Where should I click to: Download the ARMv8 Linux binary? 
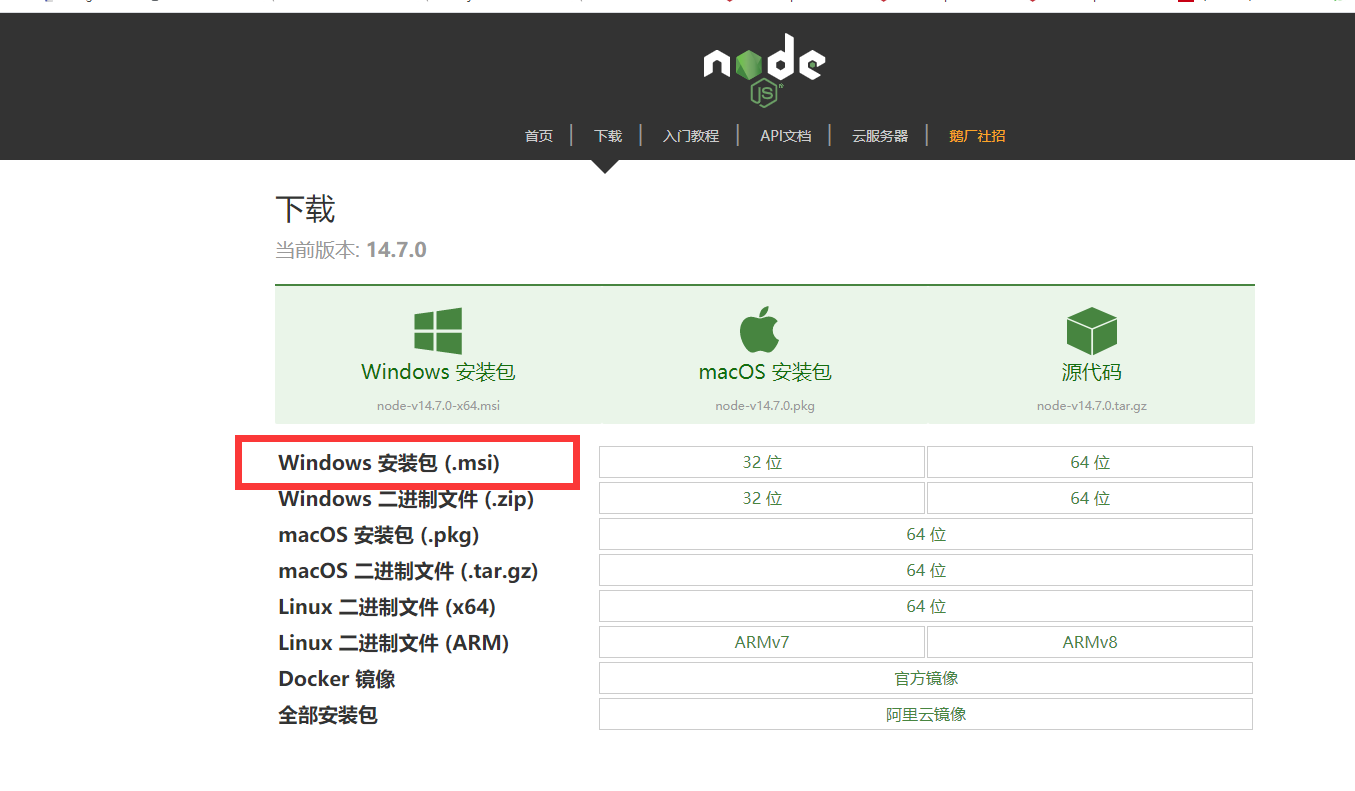1090,642
